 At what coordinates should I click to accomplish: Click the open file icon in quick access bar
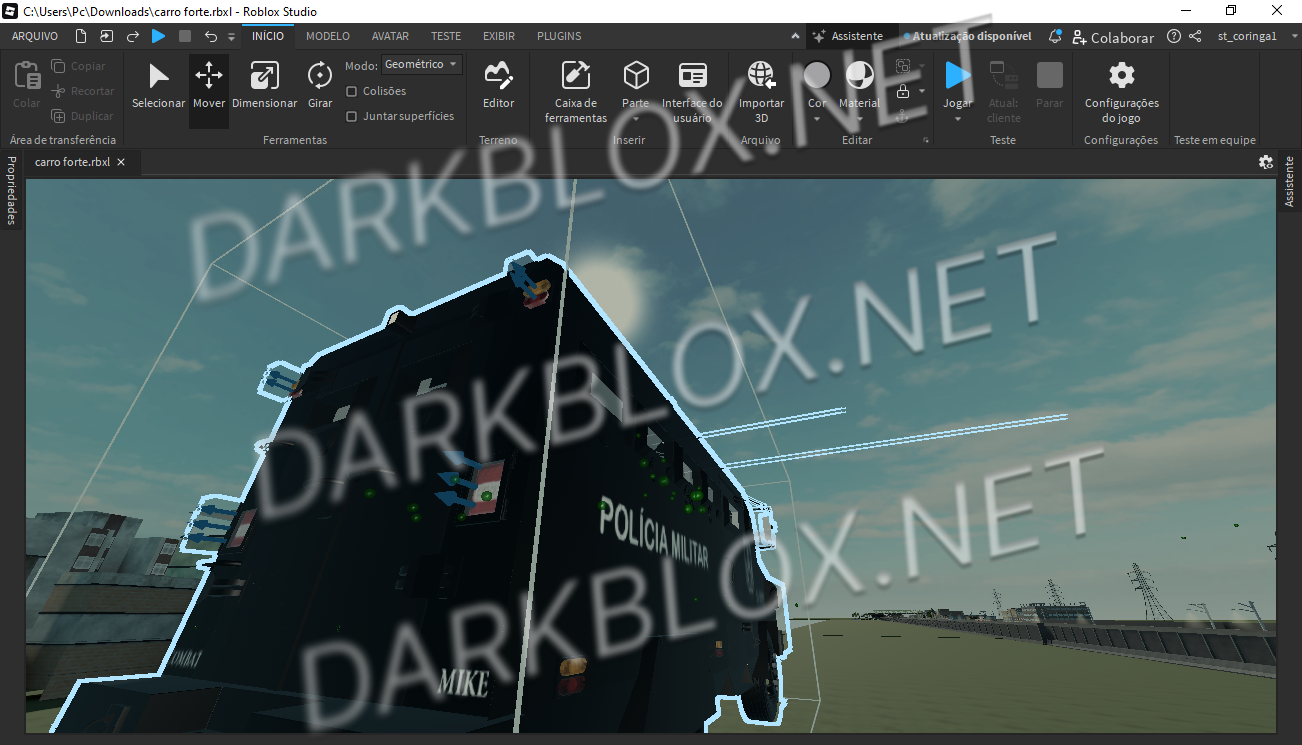tap(107, 36)
